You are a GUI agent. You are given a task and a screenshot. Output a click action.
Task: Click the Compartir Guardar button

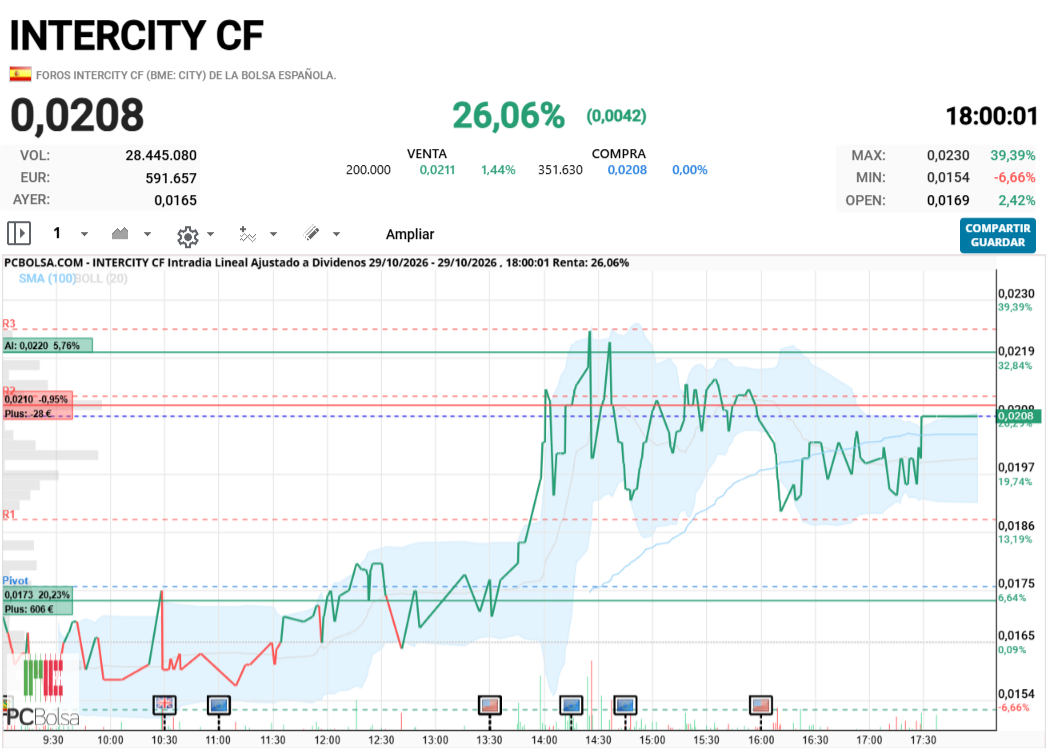[997, 235]
